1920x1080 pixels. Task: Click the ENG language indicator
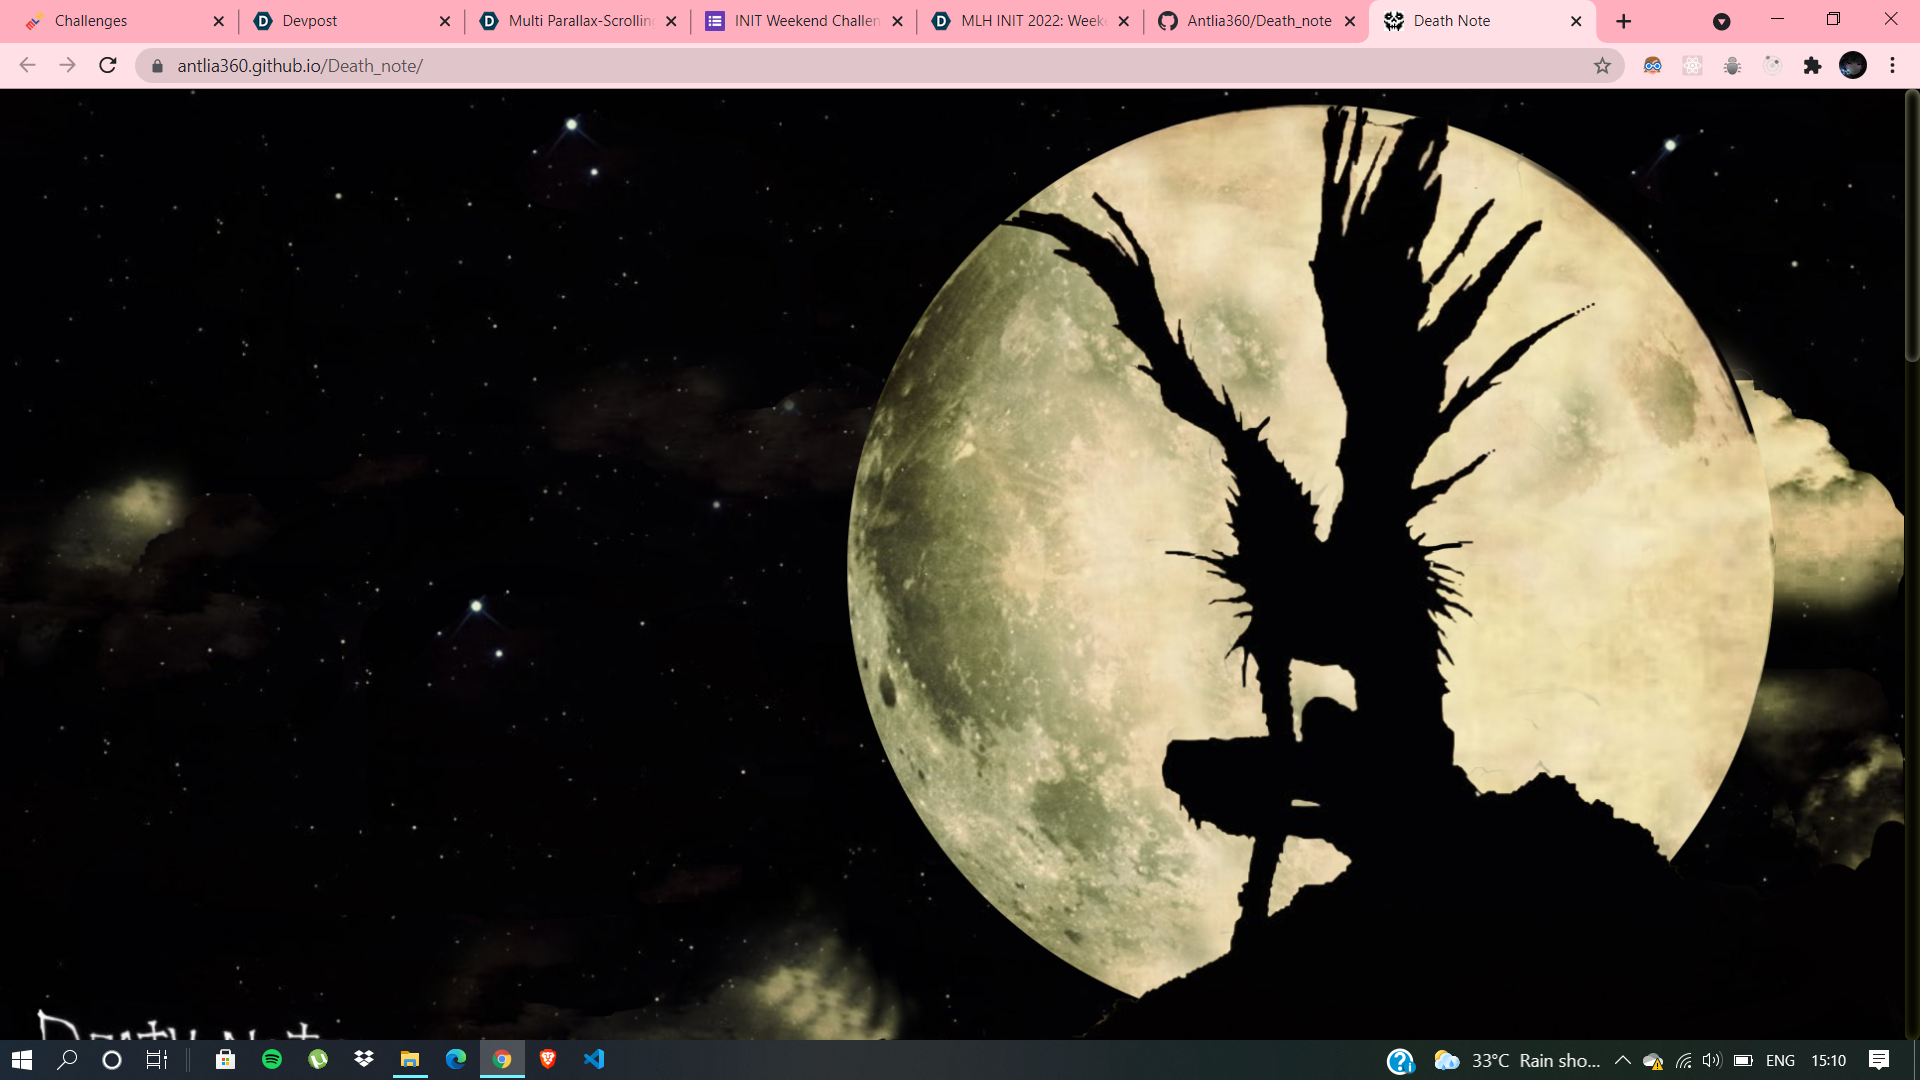click(x=1780, y=1060)
